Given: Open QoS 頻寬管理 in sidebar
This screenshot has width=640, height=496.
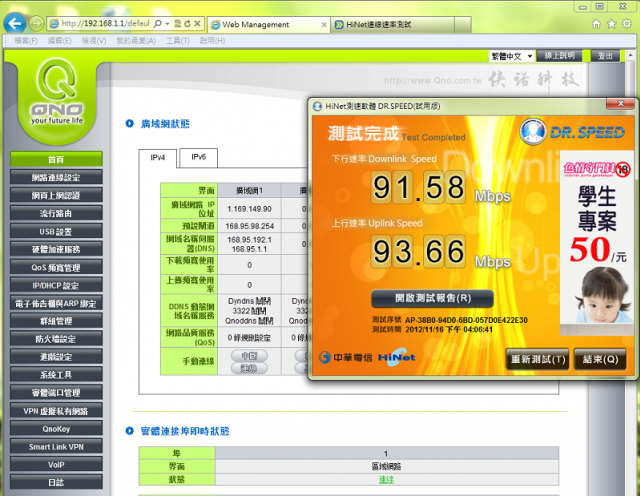Looking at the screenshot, I should [x=56, y=267].
